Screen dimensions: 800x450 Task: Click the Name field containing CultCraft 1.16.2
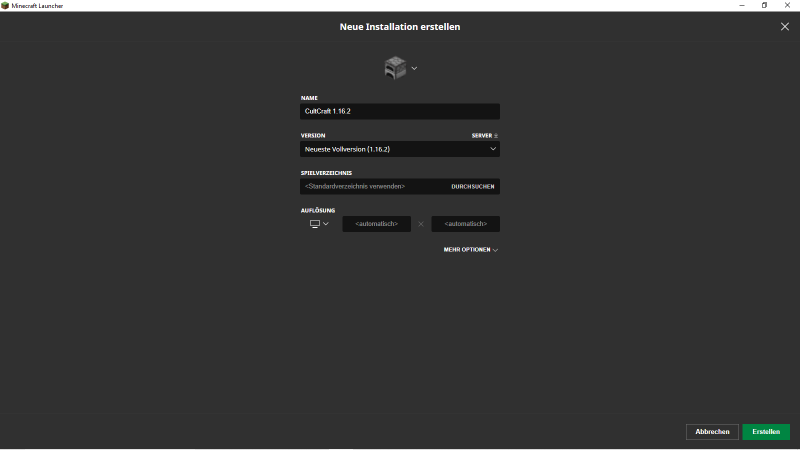(399, 112)
